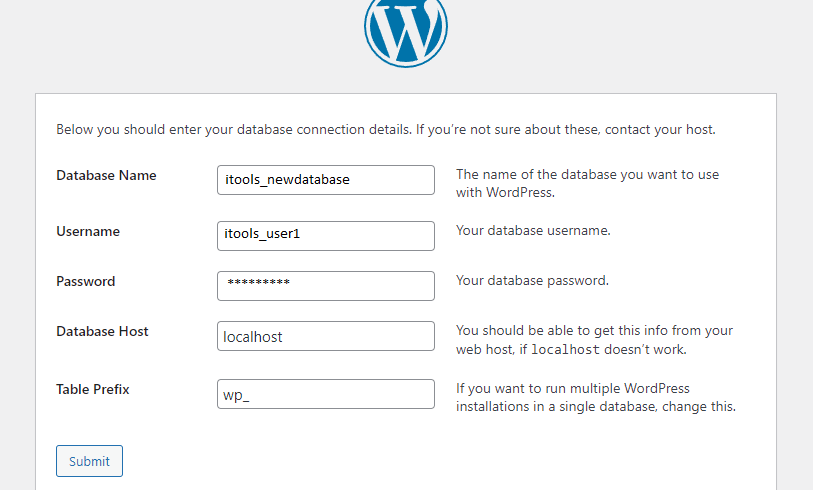Click the intro paragraph about contacting your host
Screen dimensions: 813x490
coord(386,130)
